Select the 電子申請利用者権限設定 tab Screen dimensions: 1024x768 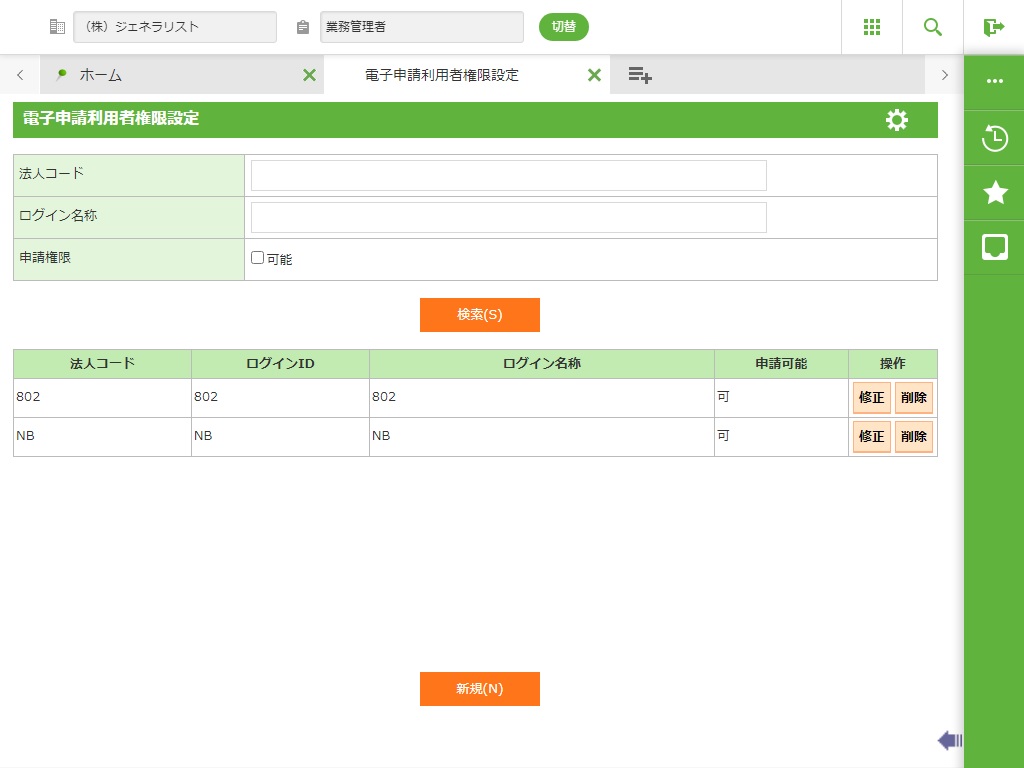point(442,75)
